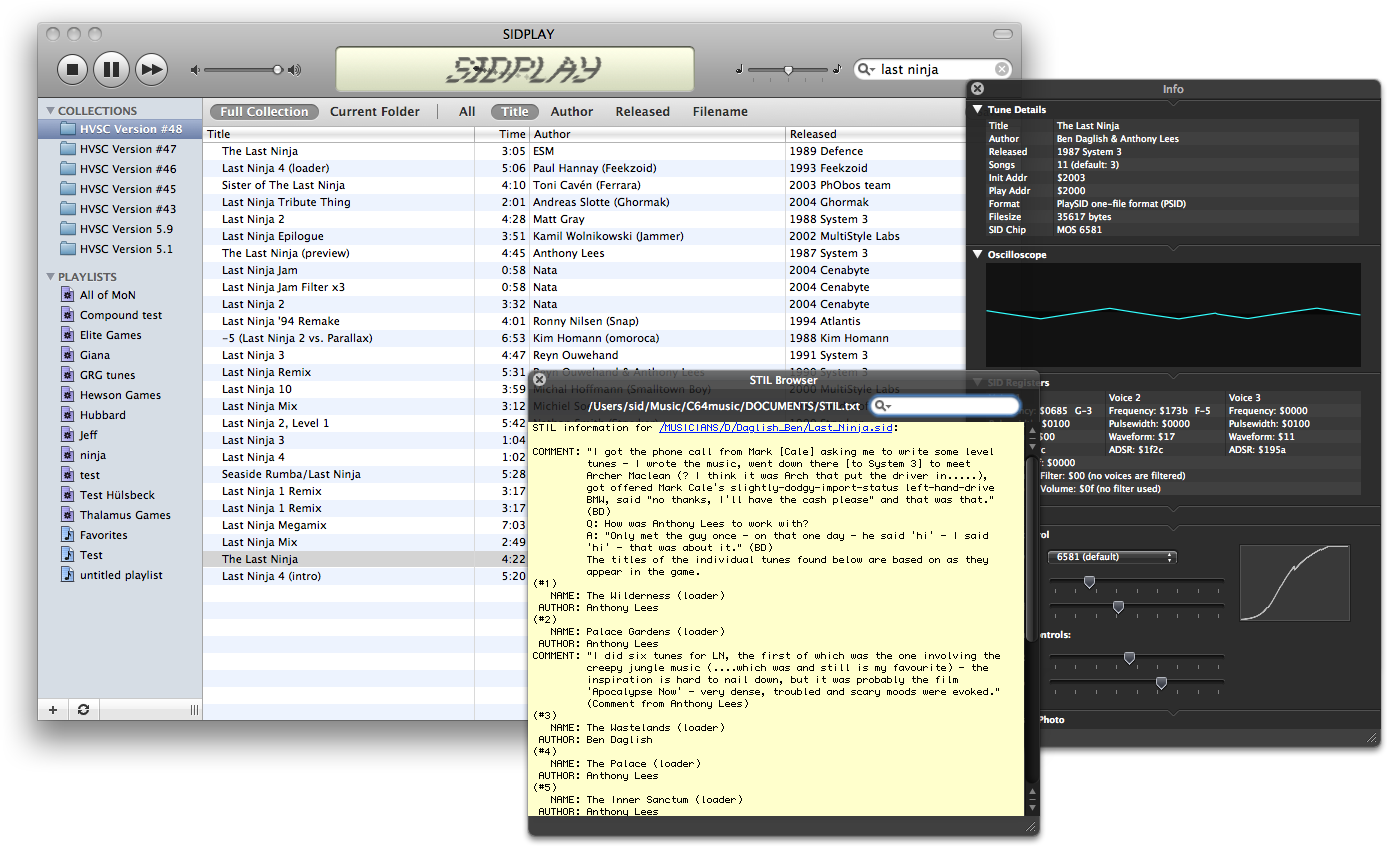Screen dimensions: 1387x846
Task: Filter search by All fields
Action: pyautogui.click(x=467, y=112)
